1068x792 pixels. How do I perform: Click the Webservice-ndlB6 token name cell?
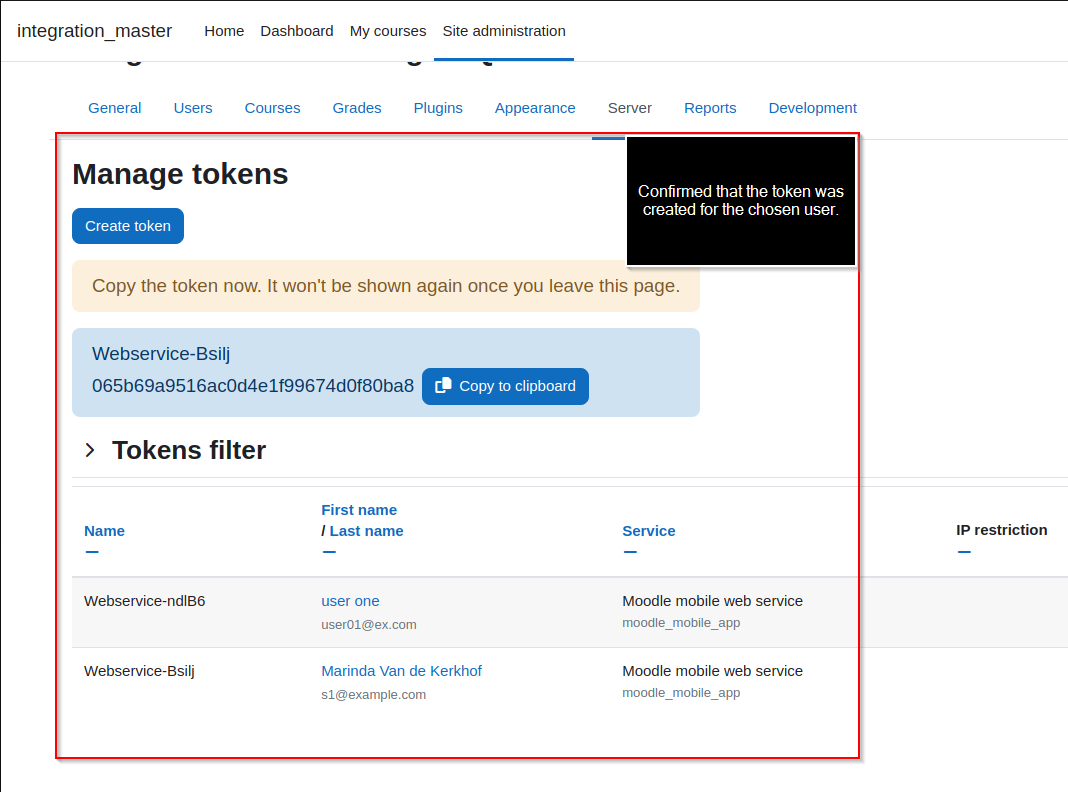pos(144,601)
